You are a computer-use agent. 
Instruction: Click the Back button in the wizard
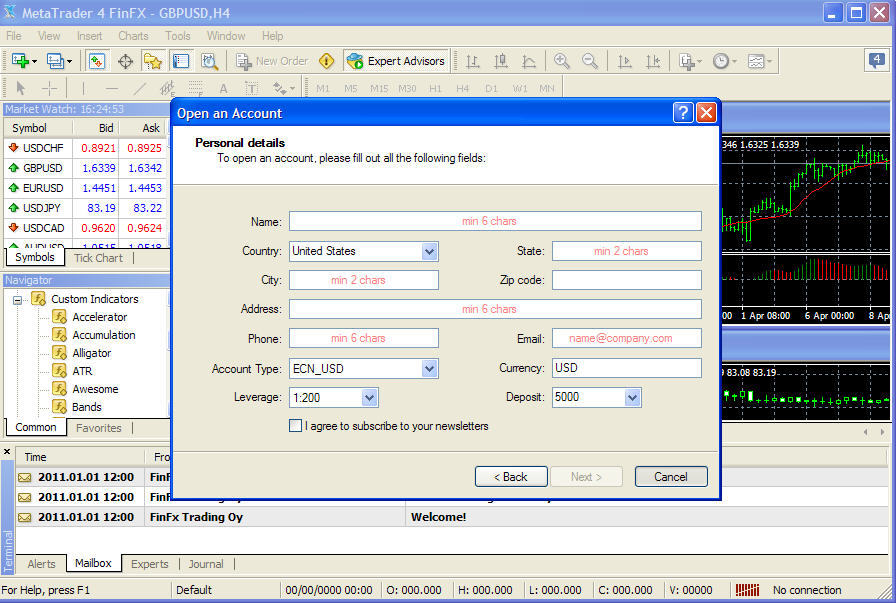[x=511, y=477]
